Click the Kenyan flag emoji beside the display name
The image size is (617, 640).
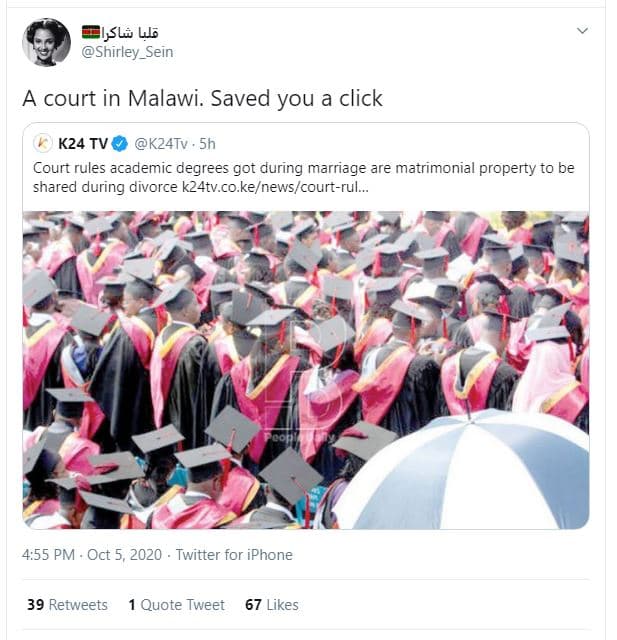tap(90, 32)
